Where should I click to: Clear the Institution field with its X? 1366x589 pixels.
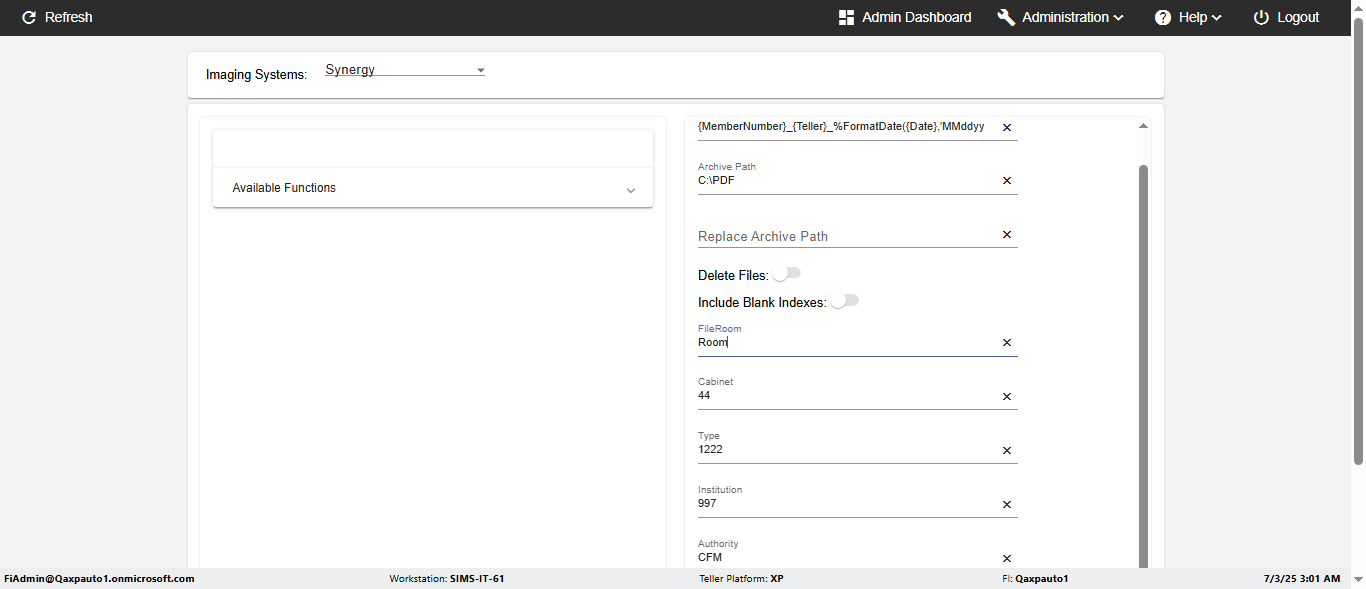[x=1007, y=505]
